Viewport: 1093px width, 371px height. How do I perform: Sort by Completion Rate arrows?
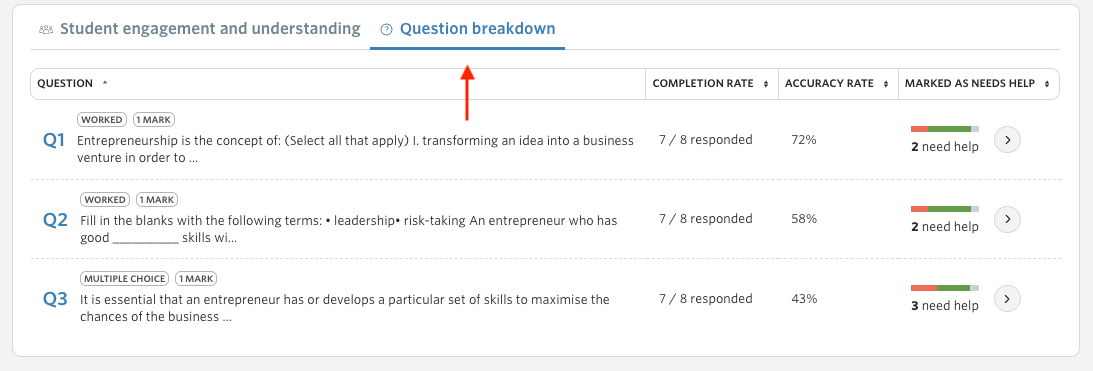pos(765,84)
